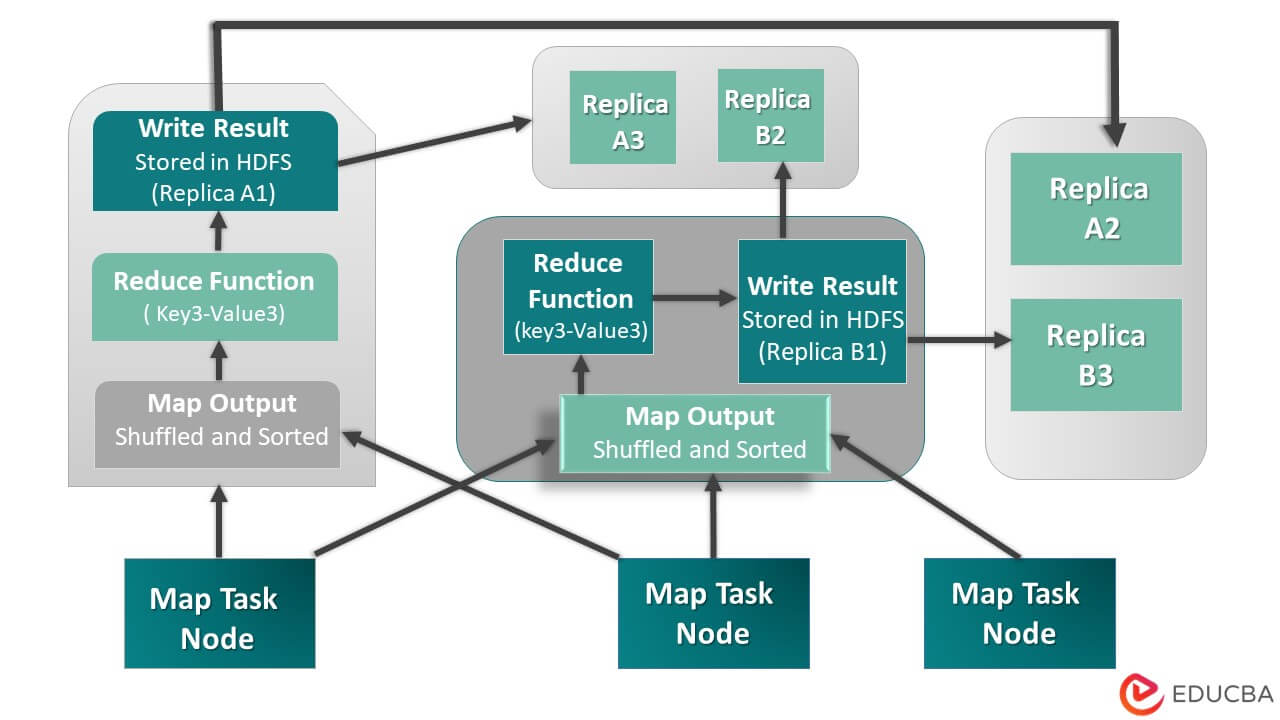Click the middle Map Task Node box

tap(713, 611)
